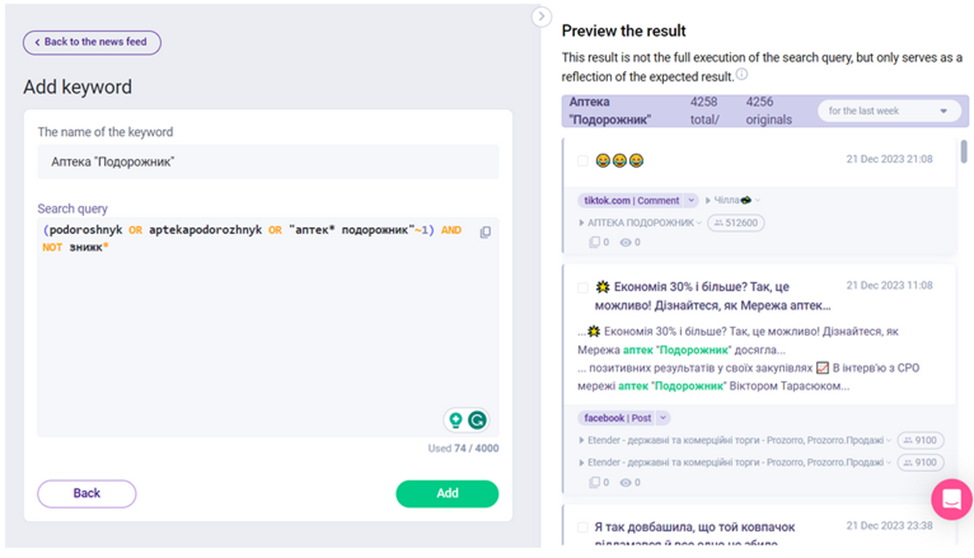
Task: Click the copy icon under TikTok comment
Action: tap(594, 242)
